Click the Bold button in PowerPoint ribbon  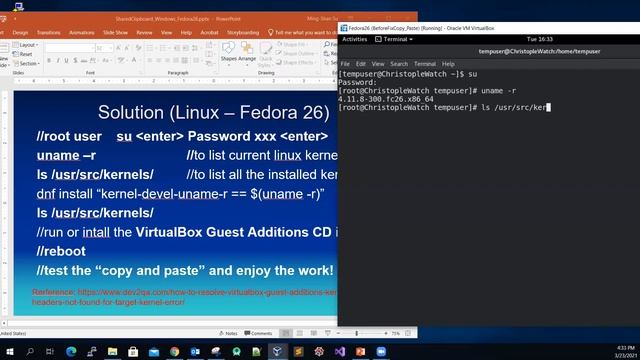point(49,60)
